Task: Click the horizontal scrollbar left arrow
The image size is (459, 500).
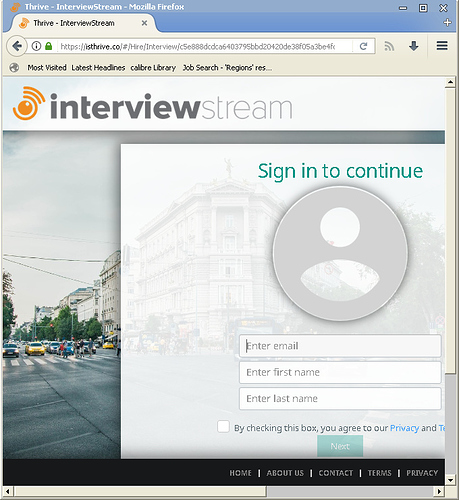Action: 8,491
